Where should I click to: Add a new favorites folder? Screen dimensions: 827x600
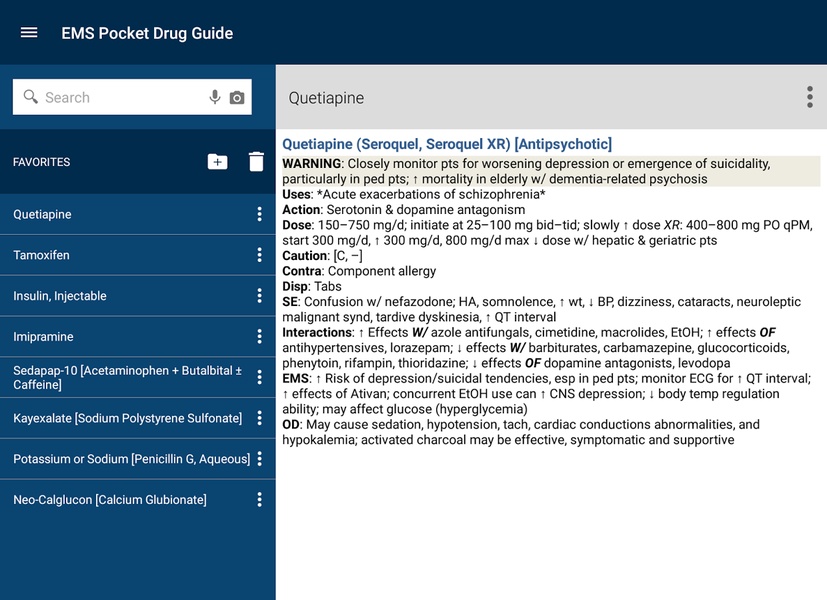[x=217, y=161]
